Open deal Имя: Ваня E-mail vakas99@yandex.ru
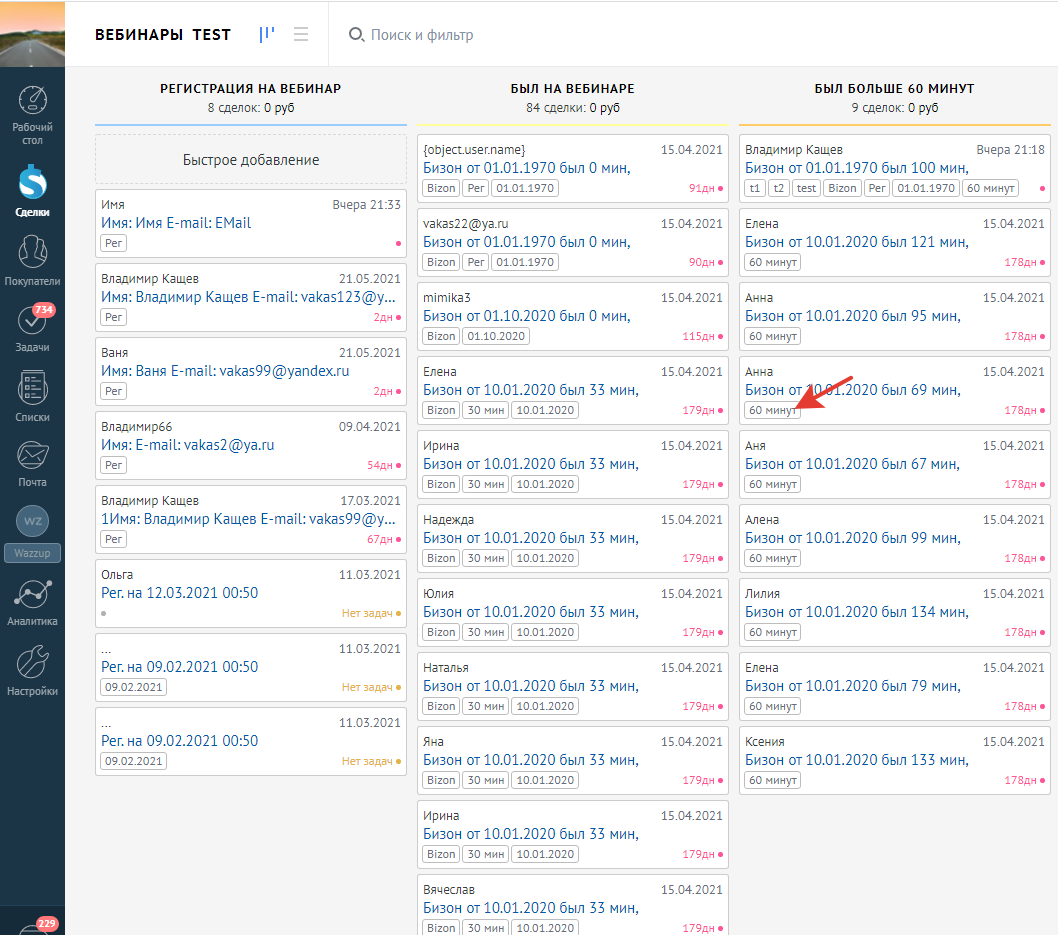1058x935 pixels. pyautogui.click(x=225, y=371)
